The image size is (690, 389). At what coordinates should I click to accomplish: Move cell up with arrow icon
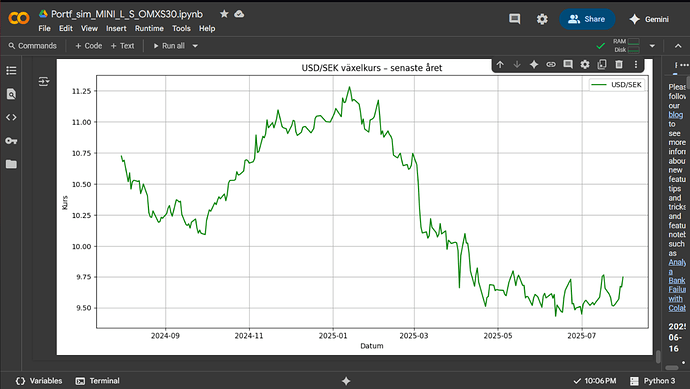pos(500,65)
